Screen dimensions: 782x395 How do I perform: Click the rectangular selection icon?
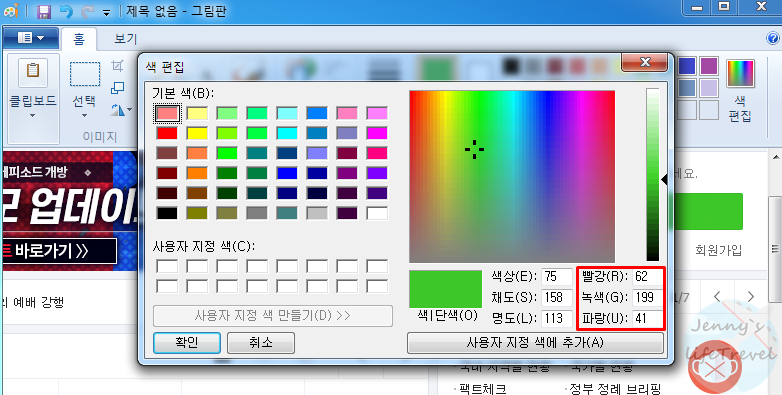coord(85,74)
